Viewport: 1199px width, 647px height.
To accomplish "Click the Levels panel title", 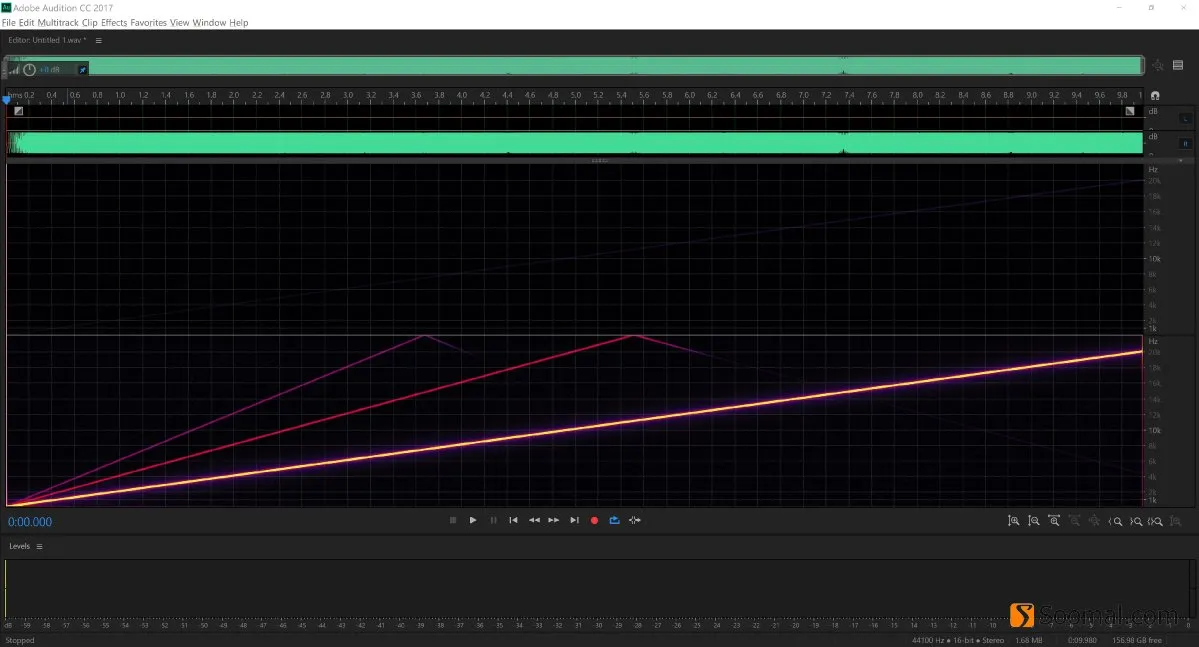I will tap(19, 546).
